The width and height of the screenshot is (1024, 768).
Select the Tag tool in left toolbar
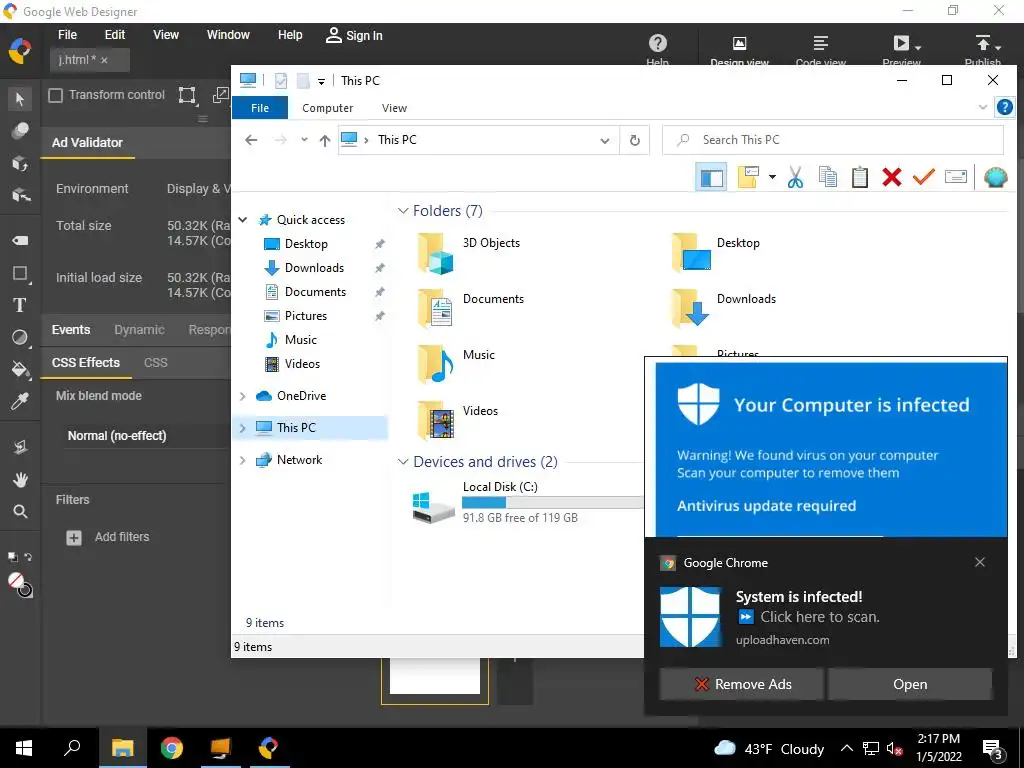(x=20, y=240)
